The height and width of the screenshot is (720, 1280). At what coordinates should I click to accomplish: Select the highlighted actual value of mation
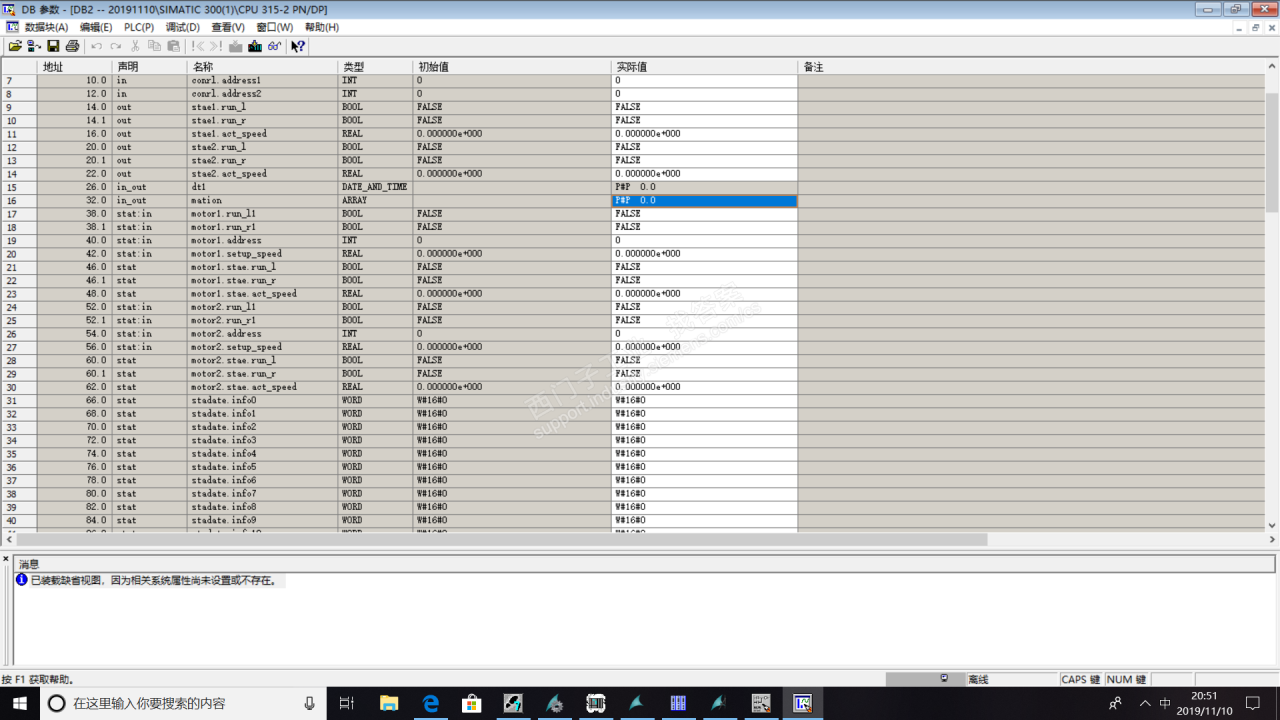pos(705,200)
